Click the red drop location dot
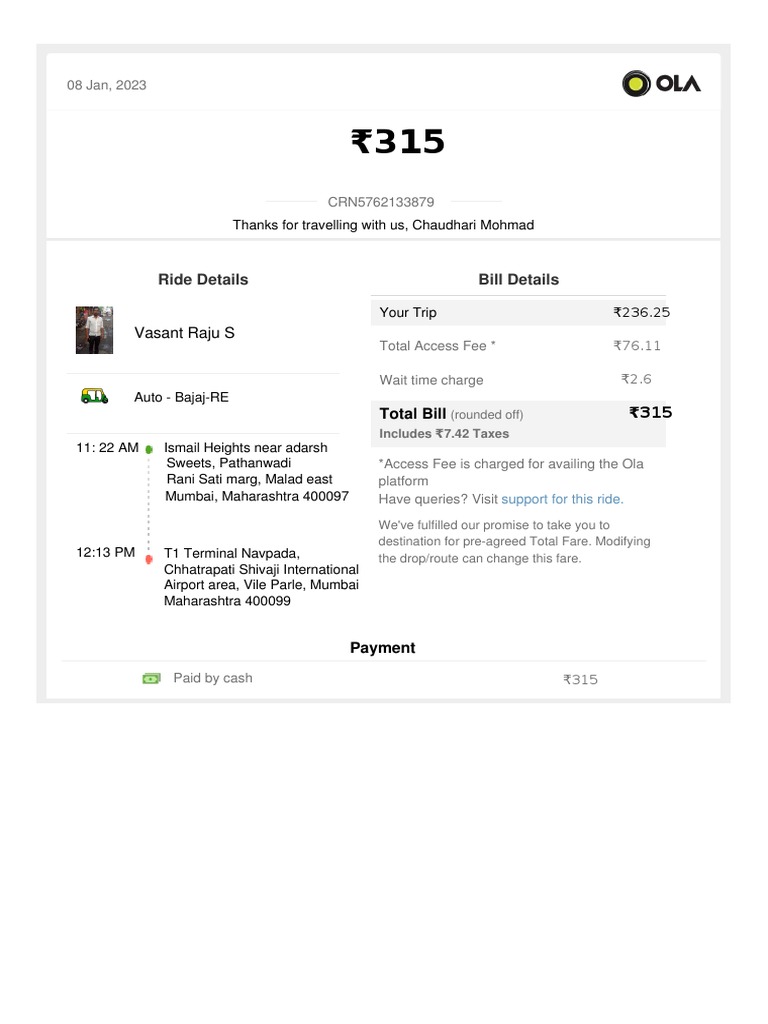 click(x=149, y=557)
